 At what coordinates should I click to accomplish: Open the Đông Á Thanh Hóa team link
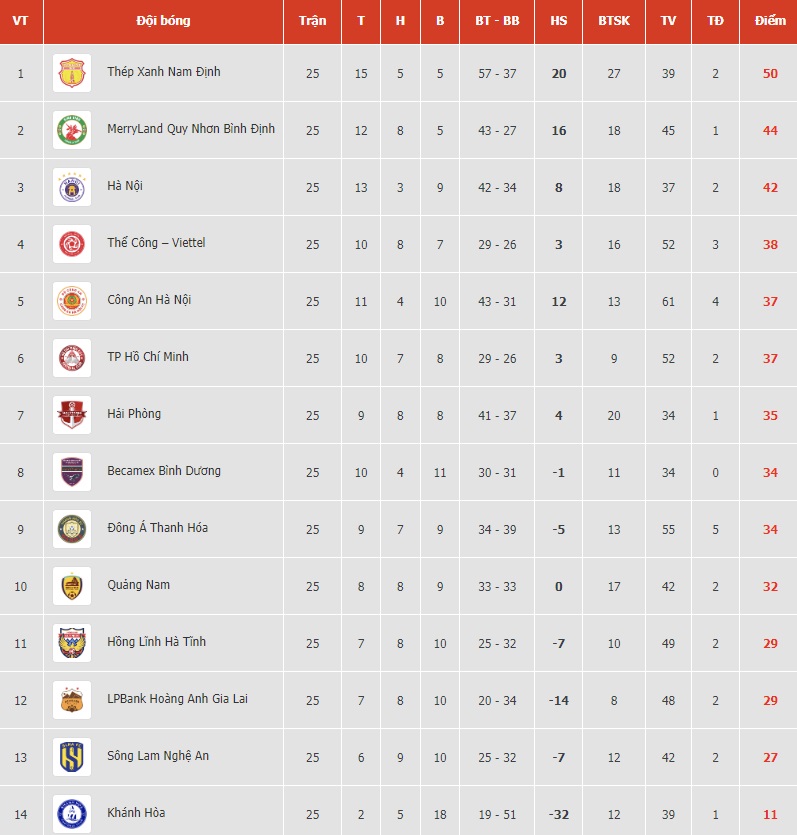click(x=158, y=528)
